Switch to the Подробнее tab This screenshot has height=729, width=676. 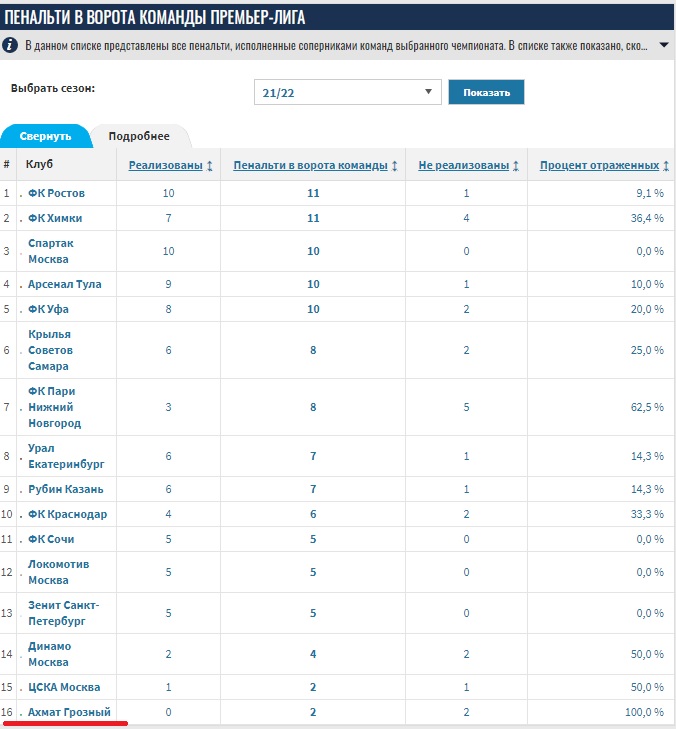click(x=139, y=136)
